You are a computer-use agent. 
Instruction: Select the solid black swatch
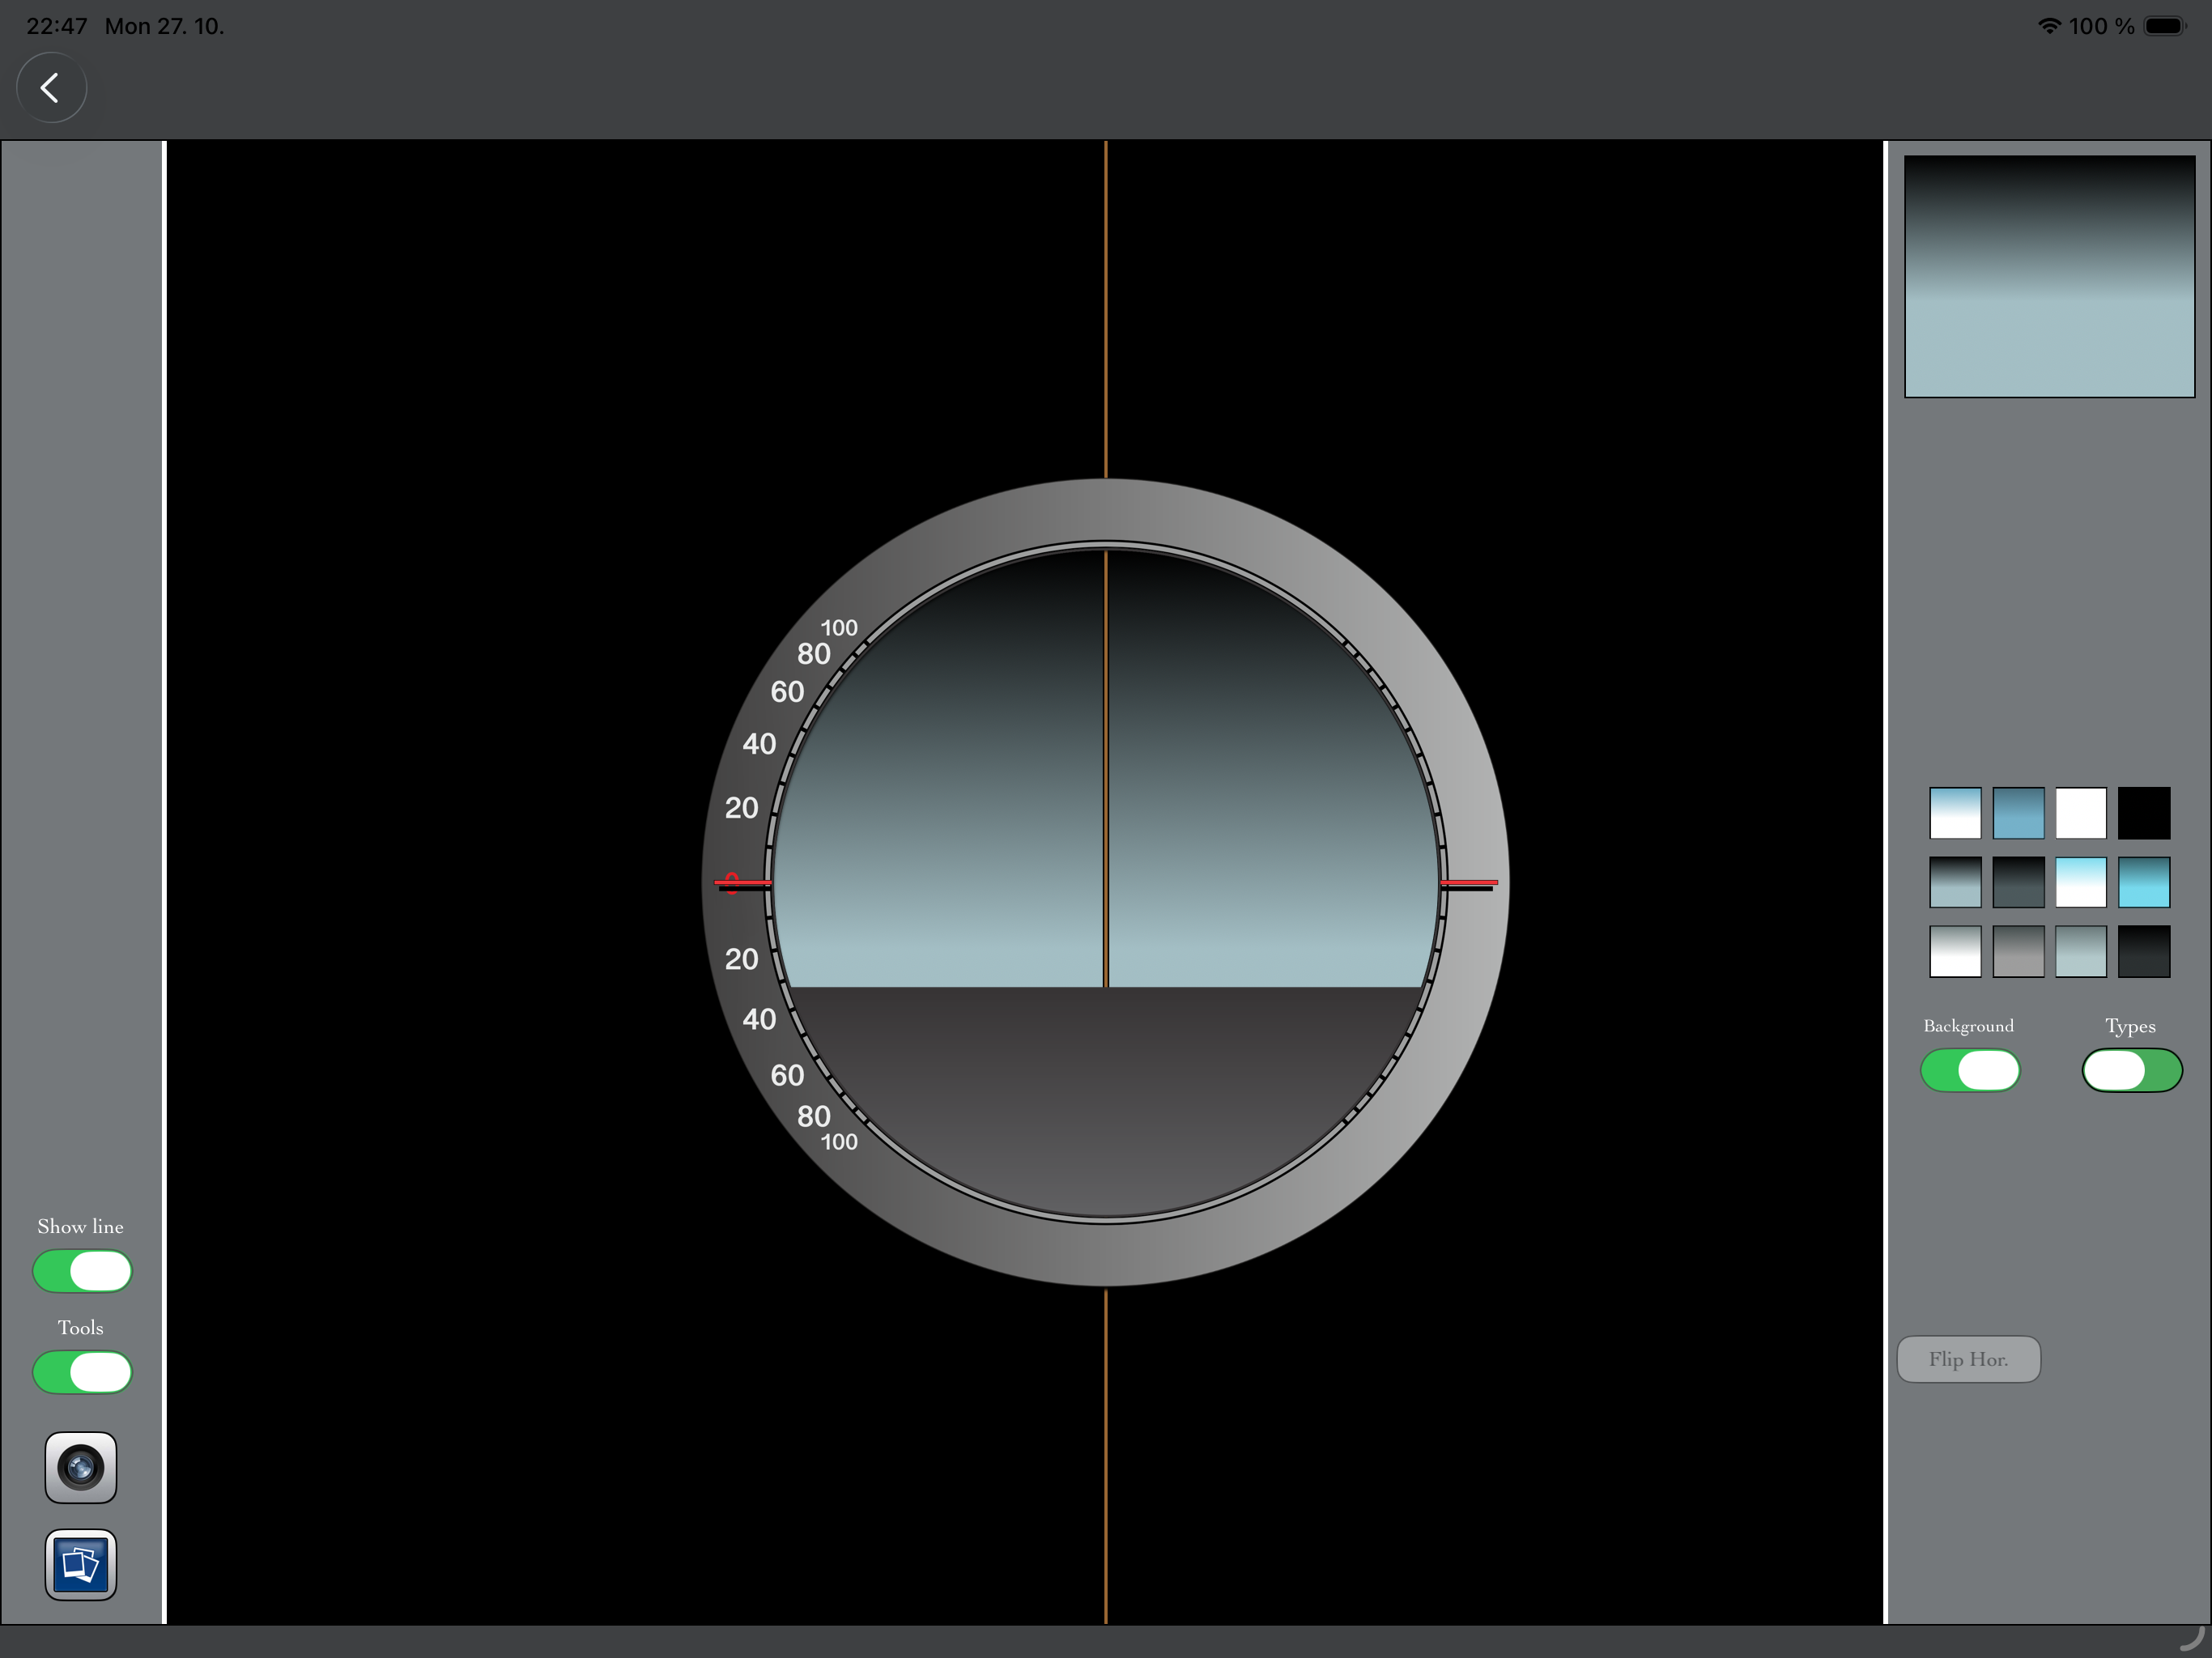[x=2144, y=813]
